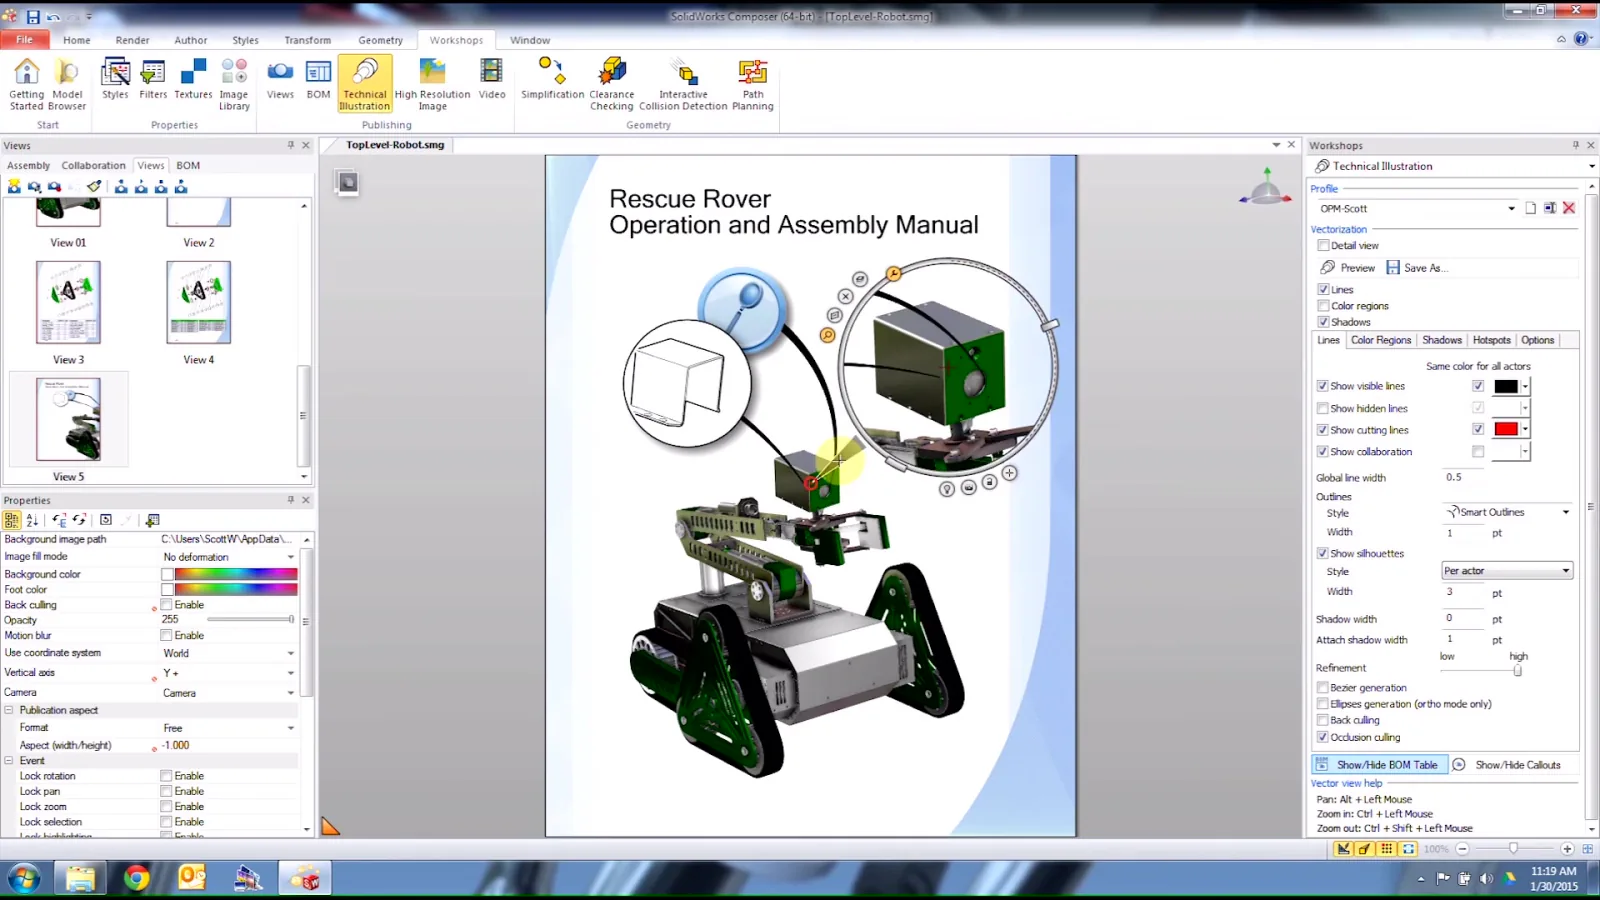Viewport: 1600px width, 900px height.
Task: Launch Google Chrome from the taskbar
Action: coord(137,878)
